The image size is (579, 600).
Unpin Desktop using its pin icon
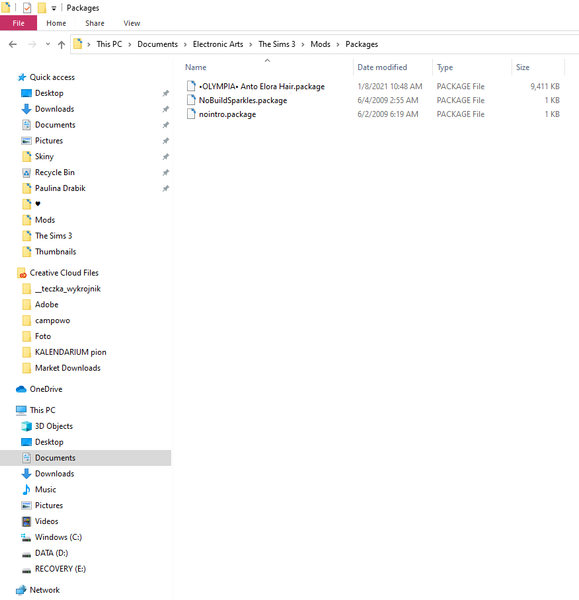coord(165,93)
